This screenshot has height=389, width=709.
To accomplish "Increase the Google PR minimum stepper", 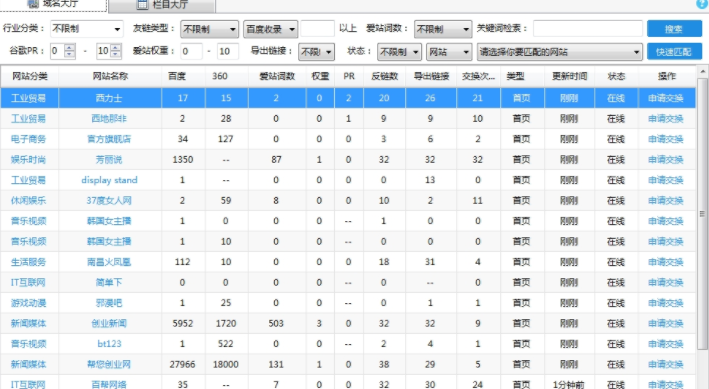I will [70, 47].
